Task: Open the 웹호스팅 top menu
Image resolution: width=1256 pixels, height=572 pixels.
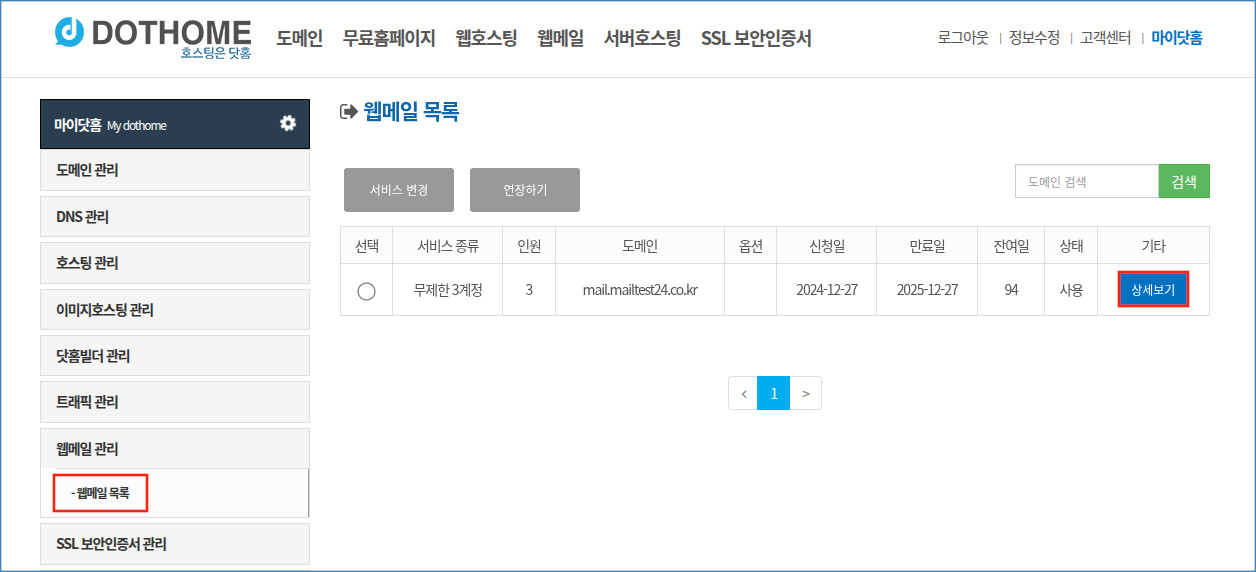Action: pyautogui.click(x=486, y=39)
